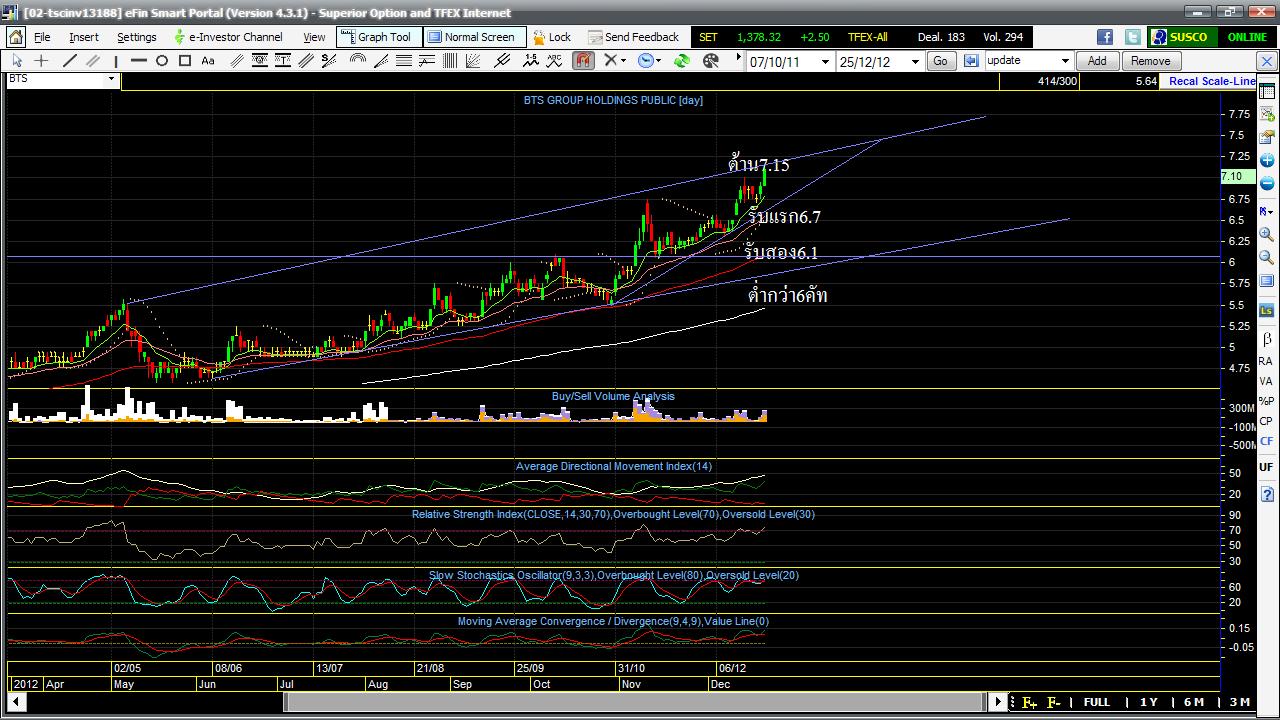
Task: Click the Go button
Action: coord(940,61)
